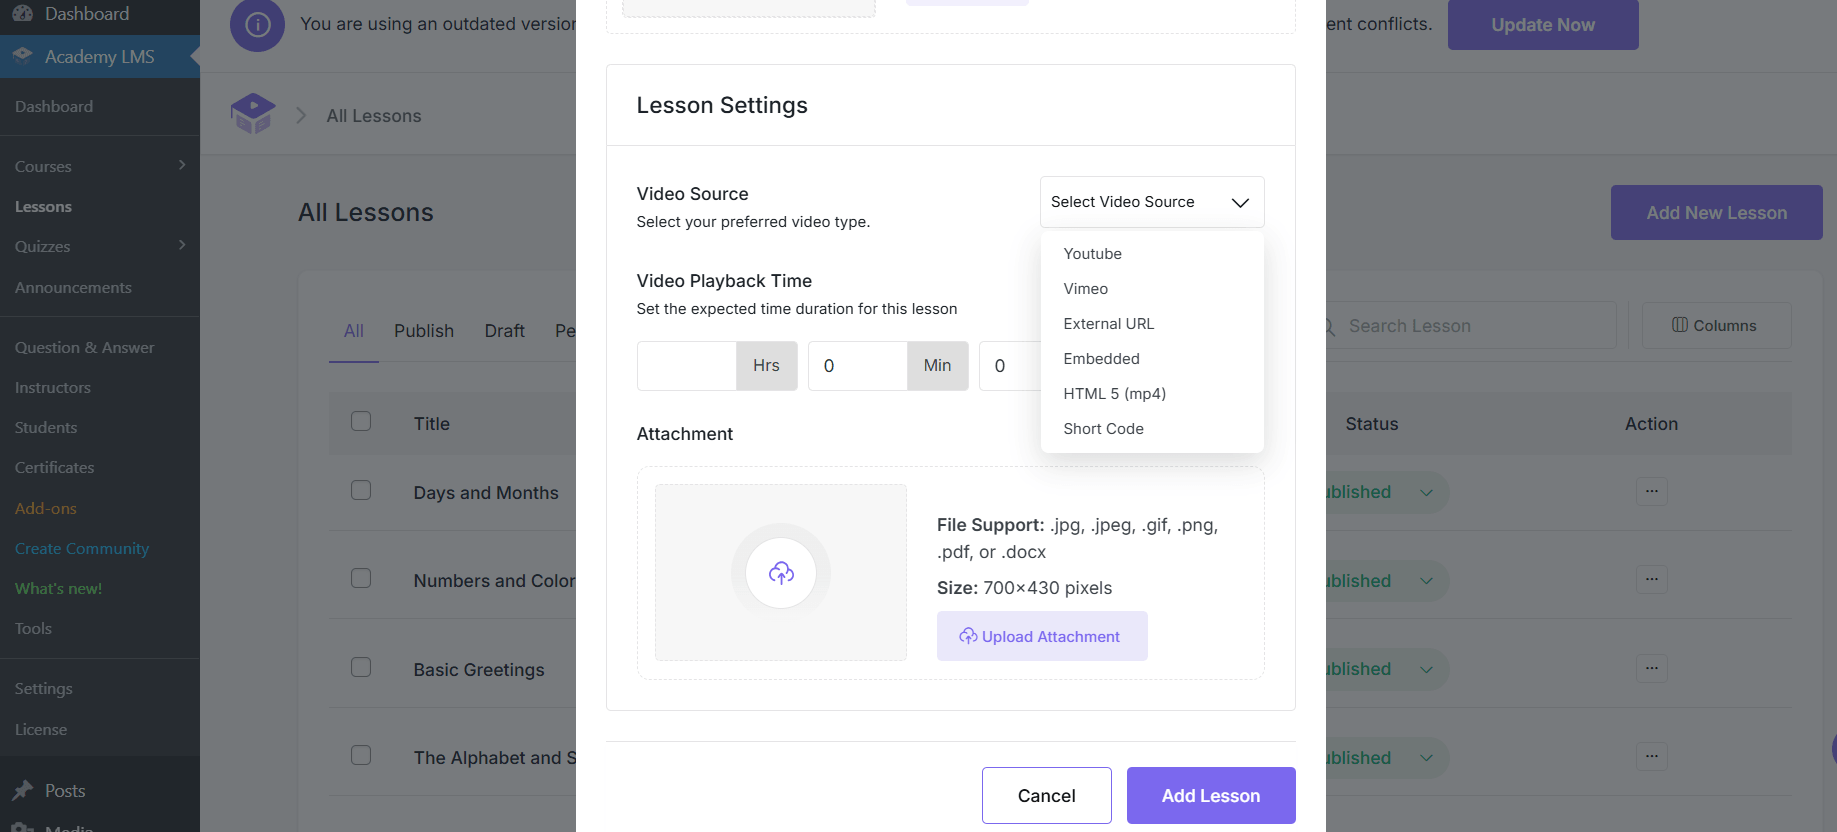This screenshot has height=832, width=1837.
Task: Click the seconds input field showing 0
Action: 1010,366
